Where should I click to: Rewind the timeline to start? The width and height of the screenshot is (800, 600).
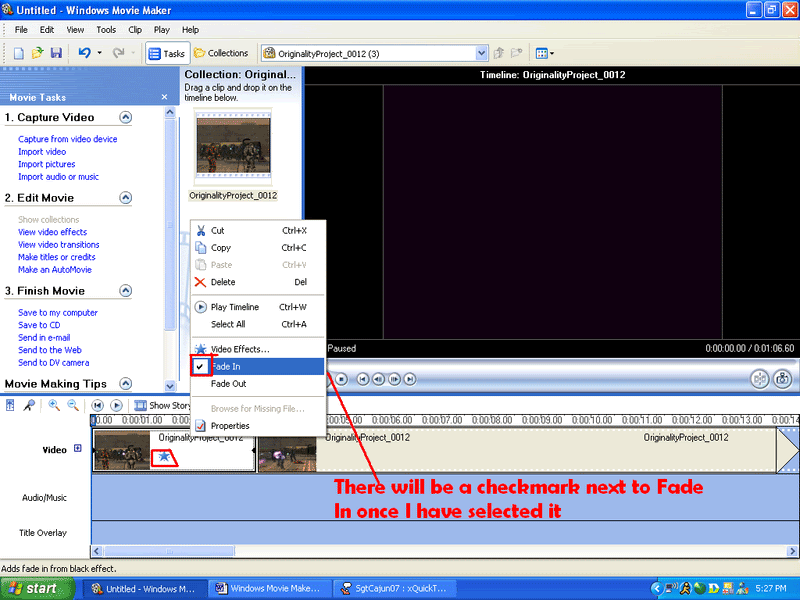click(x=98, y=405)
